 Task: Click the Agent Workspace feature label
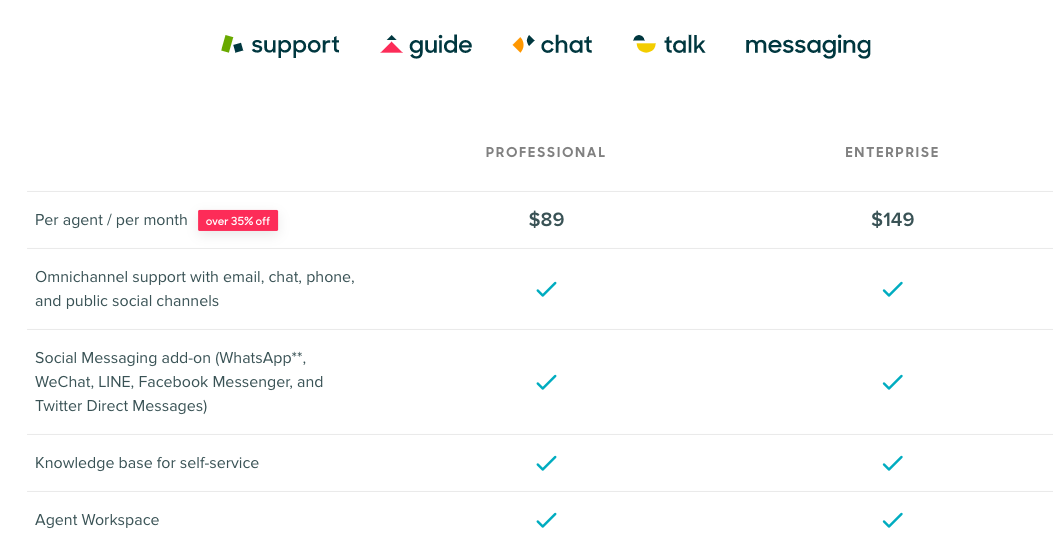(97, 520)
